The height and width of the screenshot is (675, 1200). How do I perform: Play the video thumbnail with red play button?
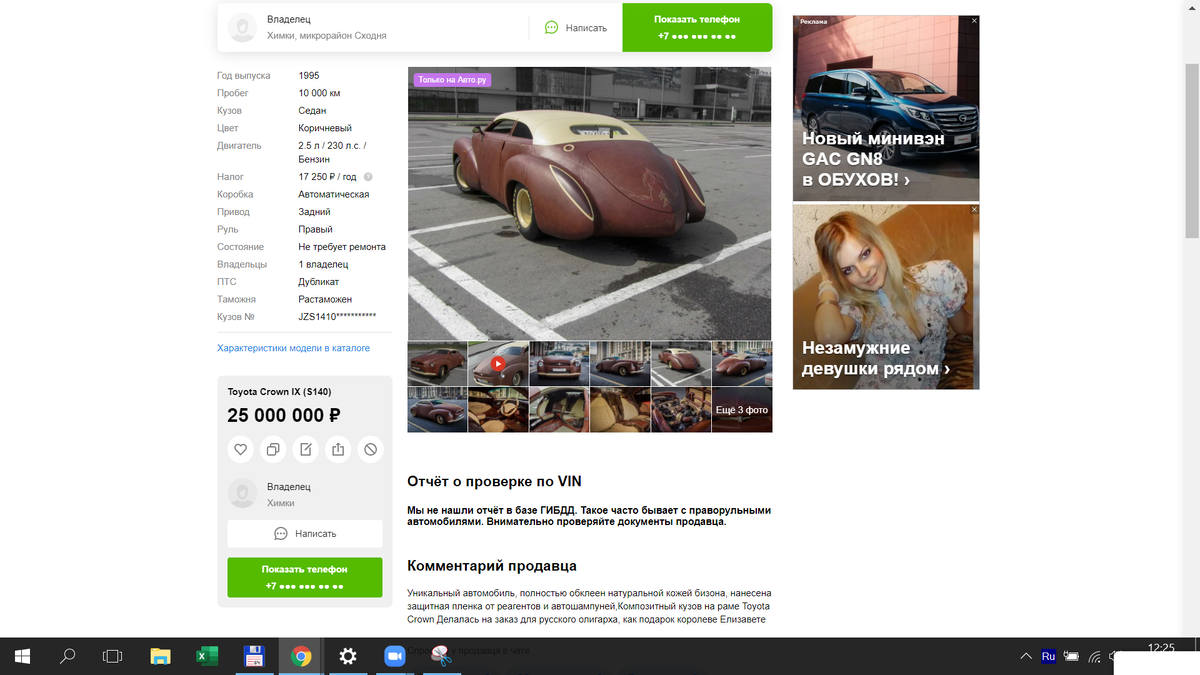pyautogui.click(x=498, y=364)
